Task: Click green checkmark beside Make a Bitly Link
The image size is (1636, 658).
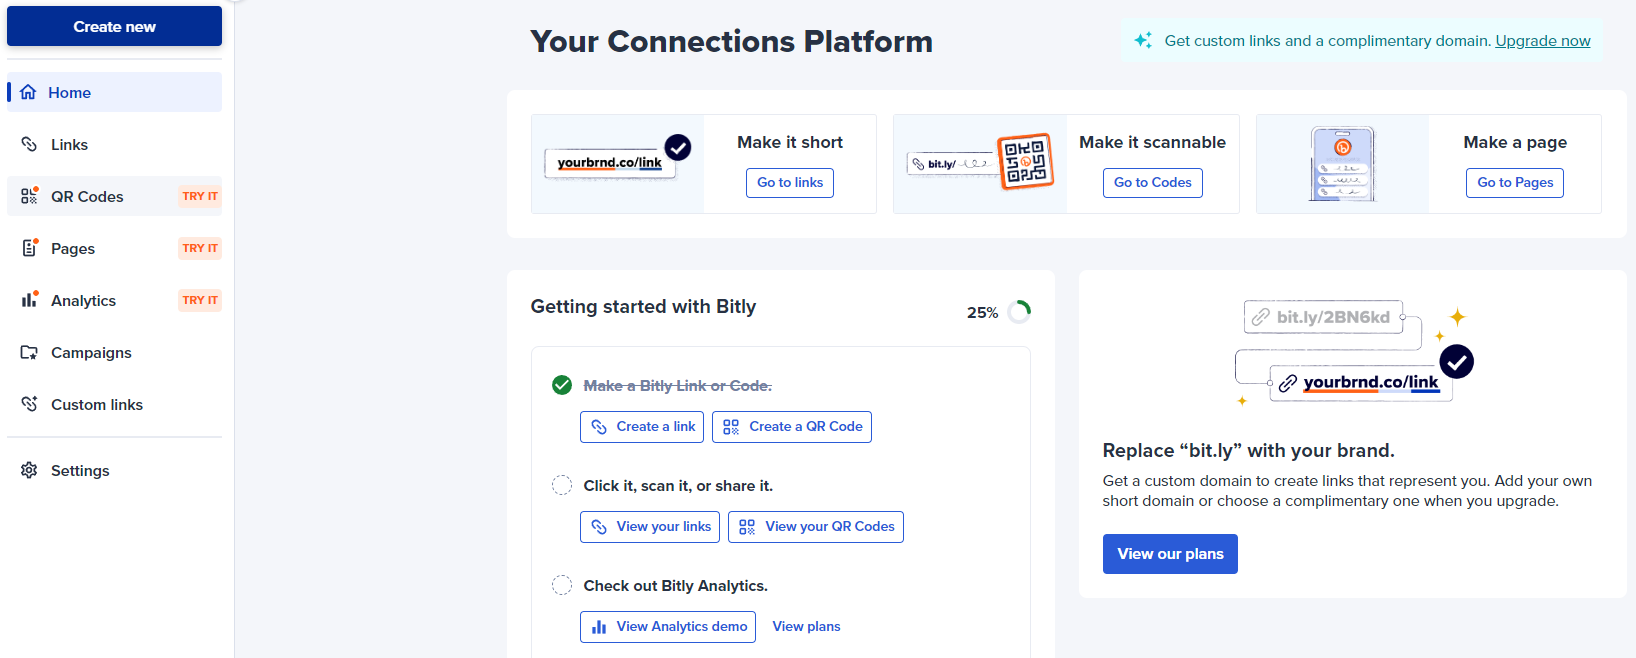Action: tap(562, 385)
